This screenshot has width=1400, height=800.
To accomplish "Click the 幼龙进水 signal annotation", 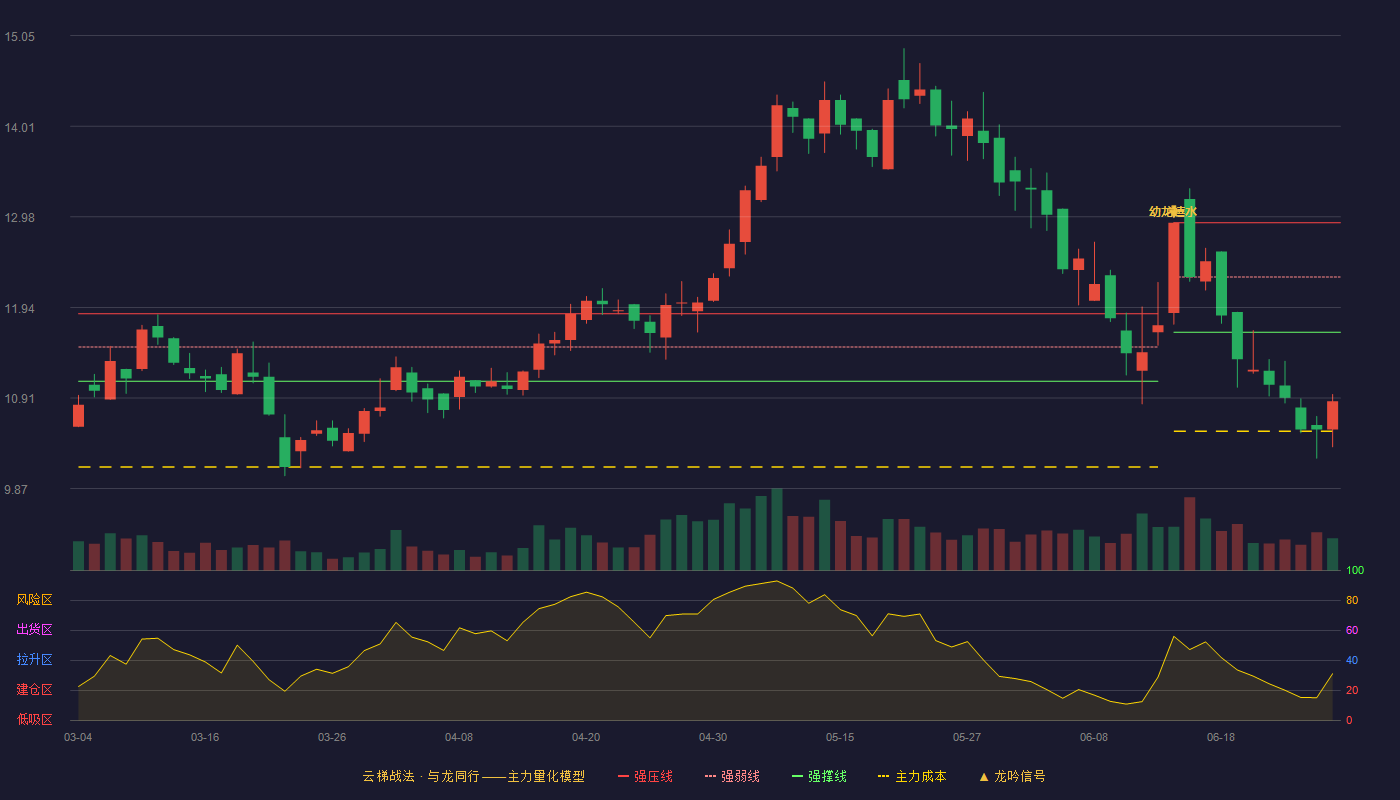I will point(1173,211).
